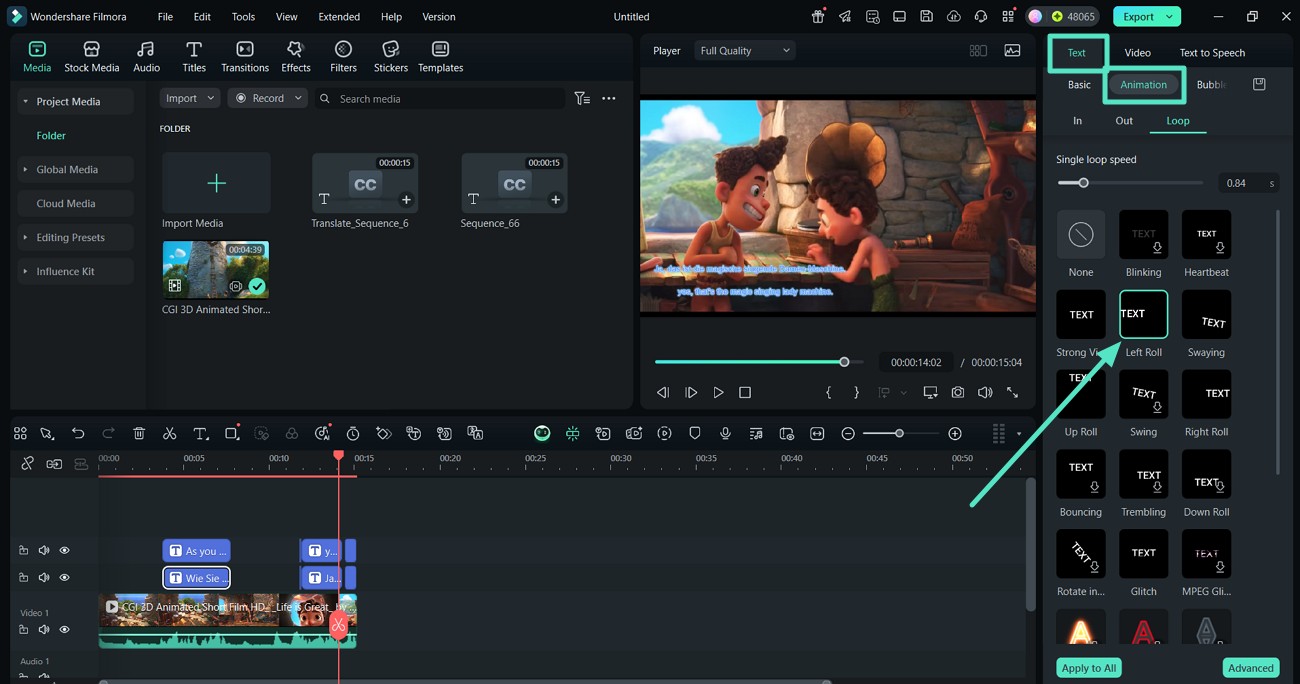Open the File menu
This screenshot has height=684, width=1300.
pos(165,16)
